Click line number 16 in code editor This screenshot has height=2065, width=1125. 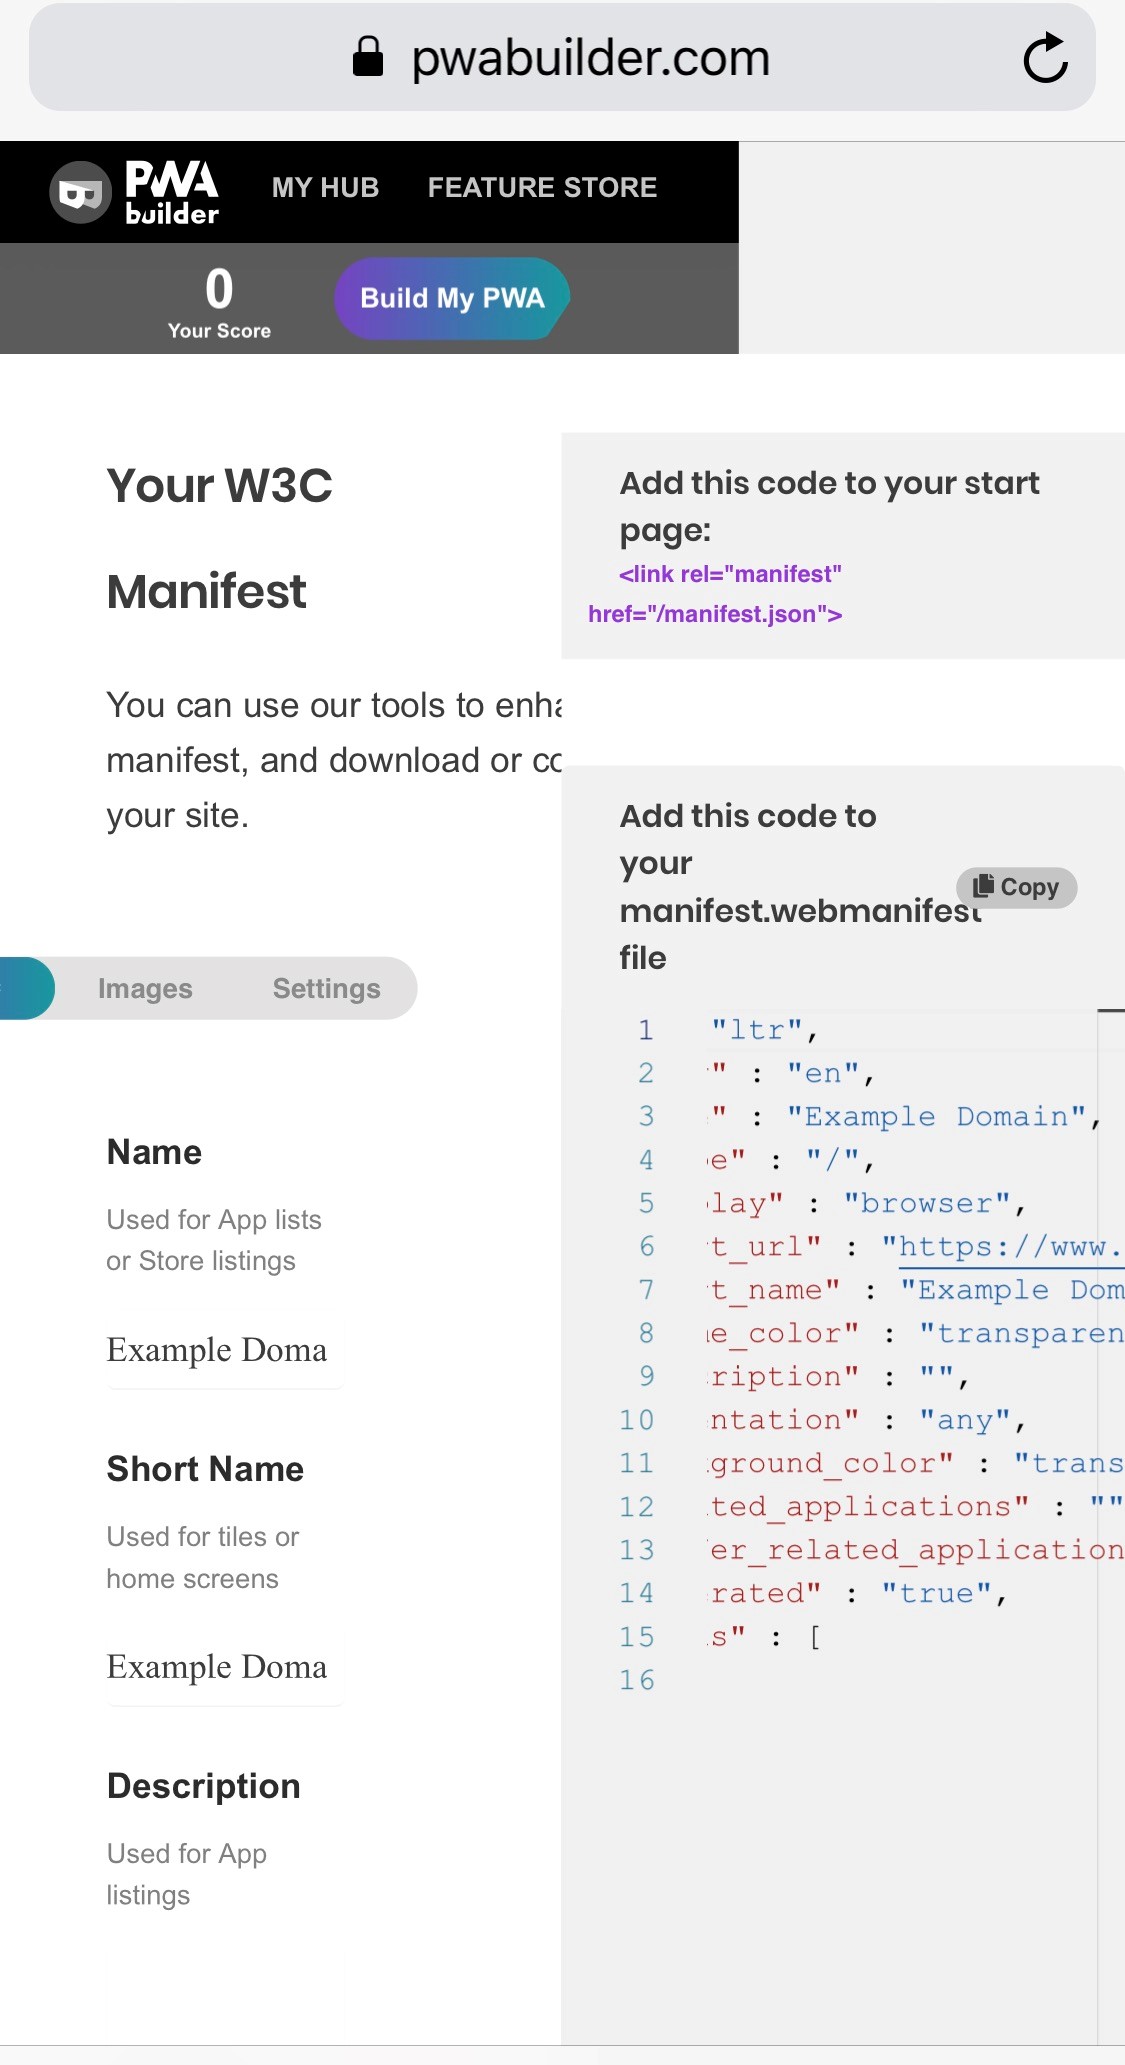tap(636, 1680)
